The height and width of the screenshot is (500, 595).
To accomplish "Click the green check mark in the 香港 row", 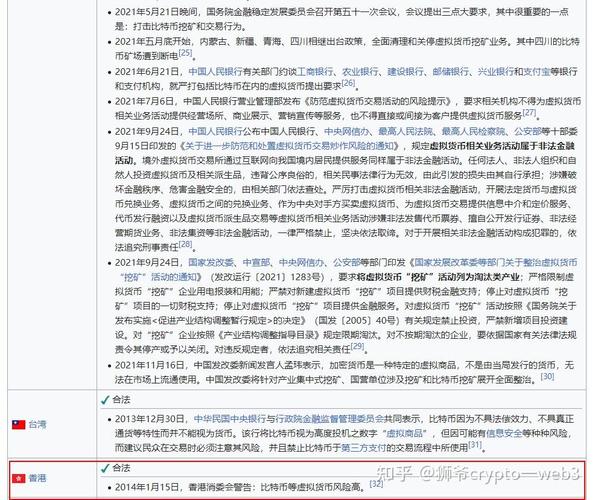I will [105, 468].
